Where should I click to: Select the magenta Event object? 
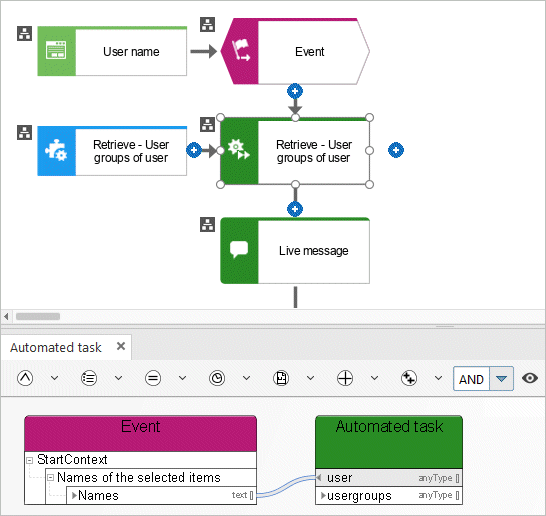[x=295, y=51]
